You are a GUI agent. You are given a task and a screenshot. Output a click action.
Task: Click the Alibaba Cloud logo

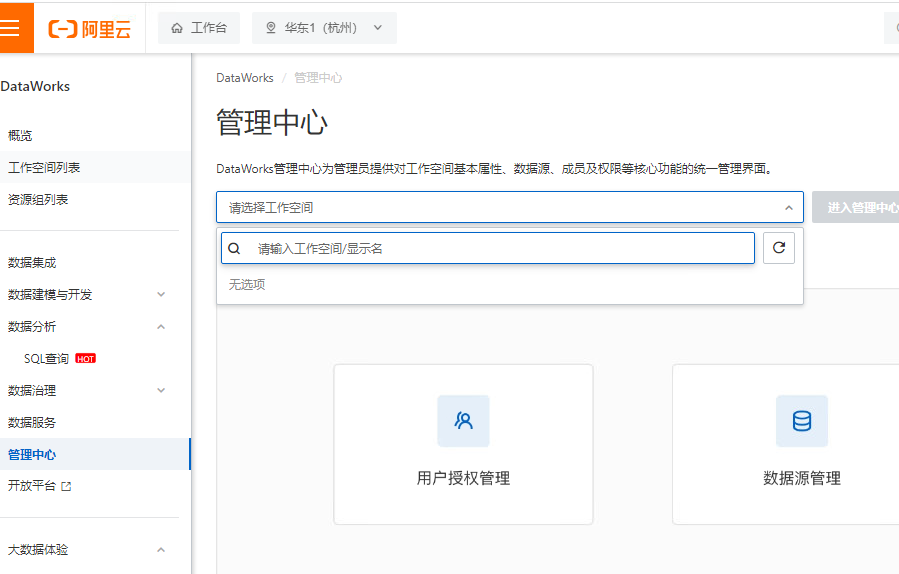point(89,29)
